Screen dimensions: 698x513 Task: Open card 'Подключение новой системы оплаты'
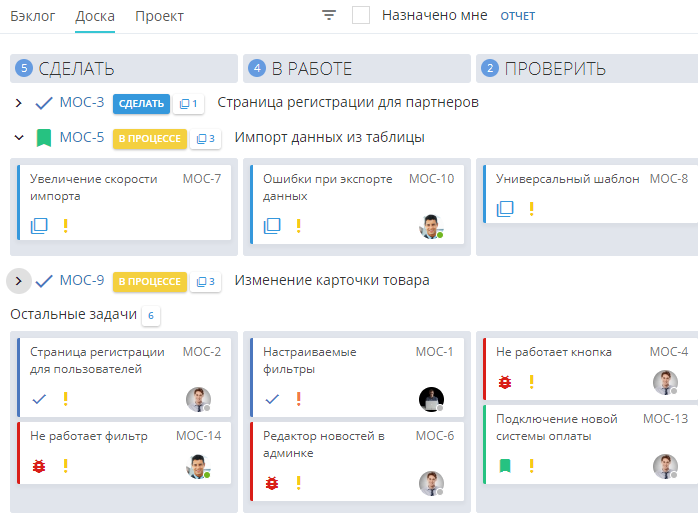point(590,444)
